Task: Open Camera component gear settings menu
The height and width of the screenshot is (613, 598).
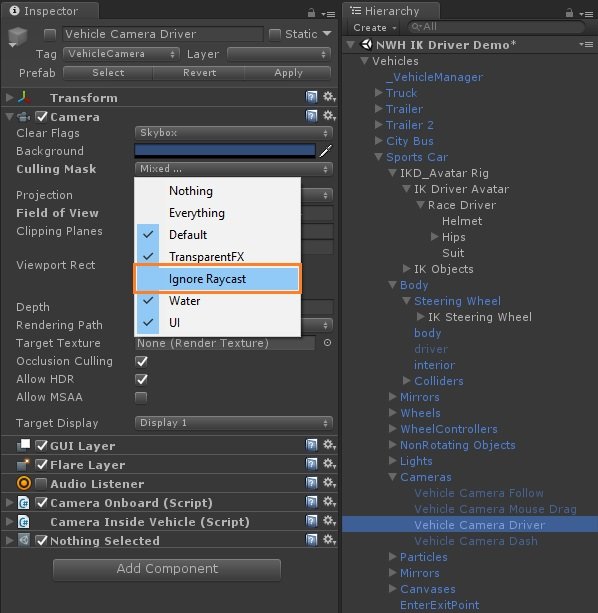Action: click(x=329, y=116)
